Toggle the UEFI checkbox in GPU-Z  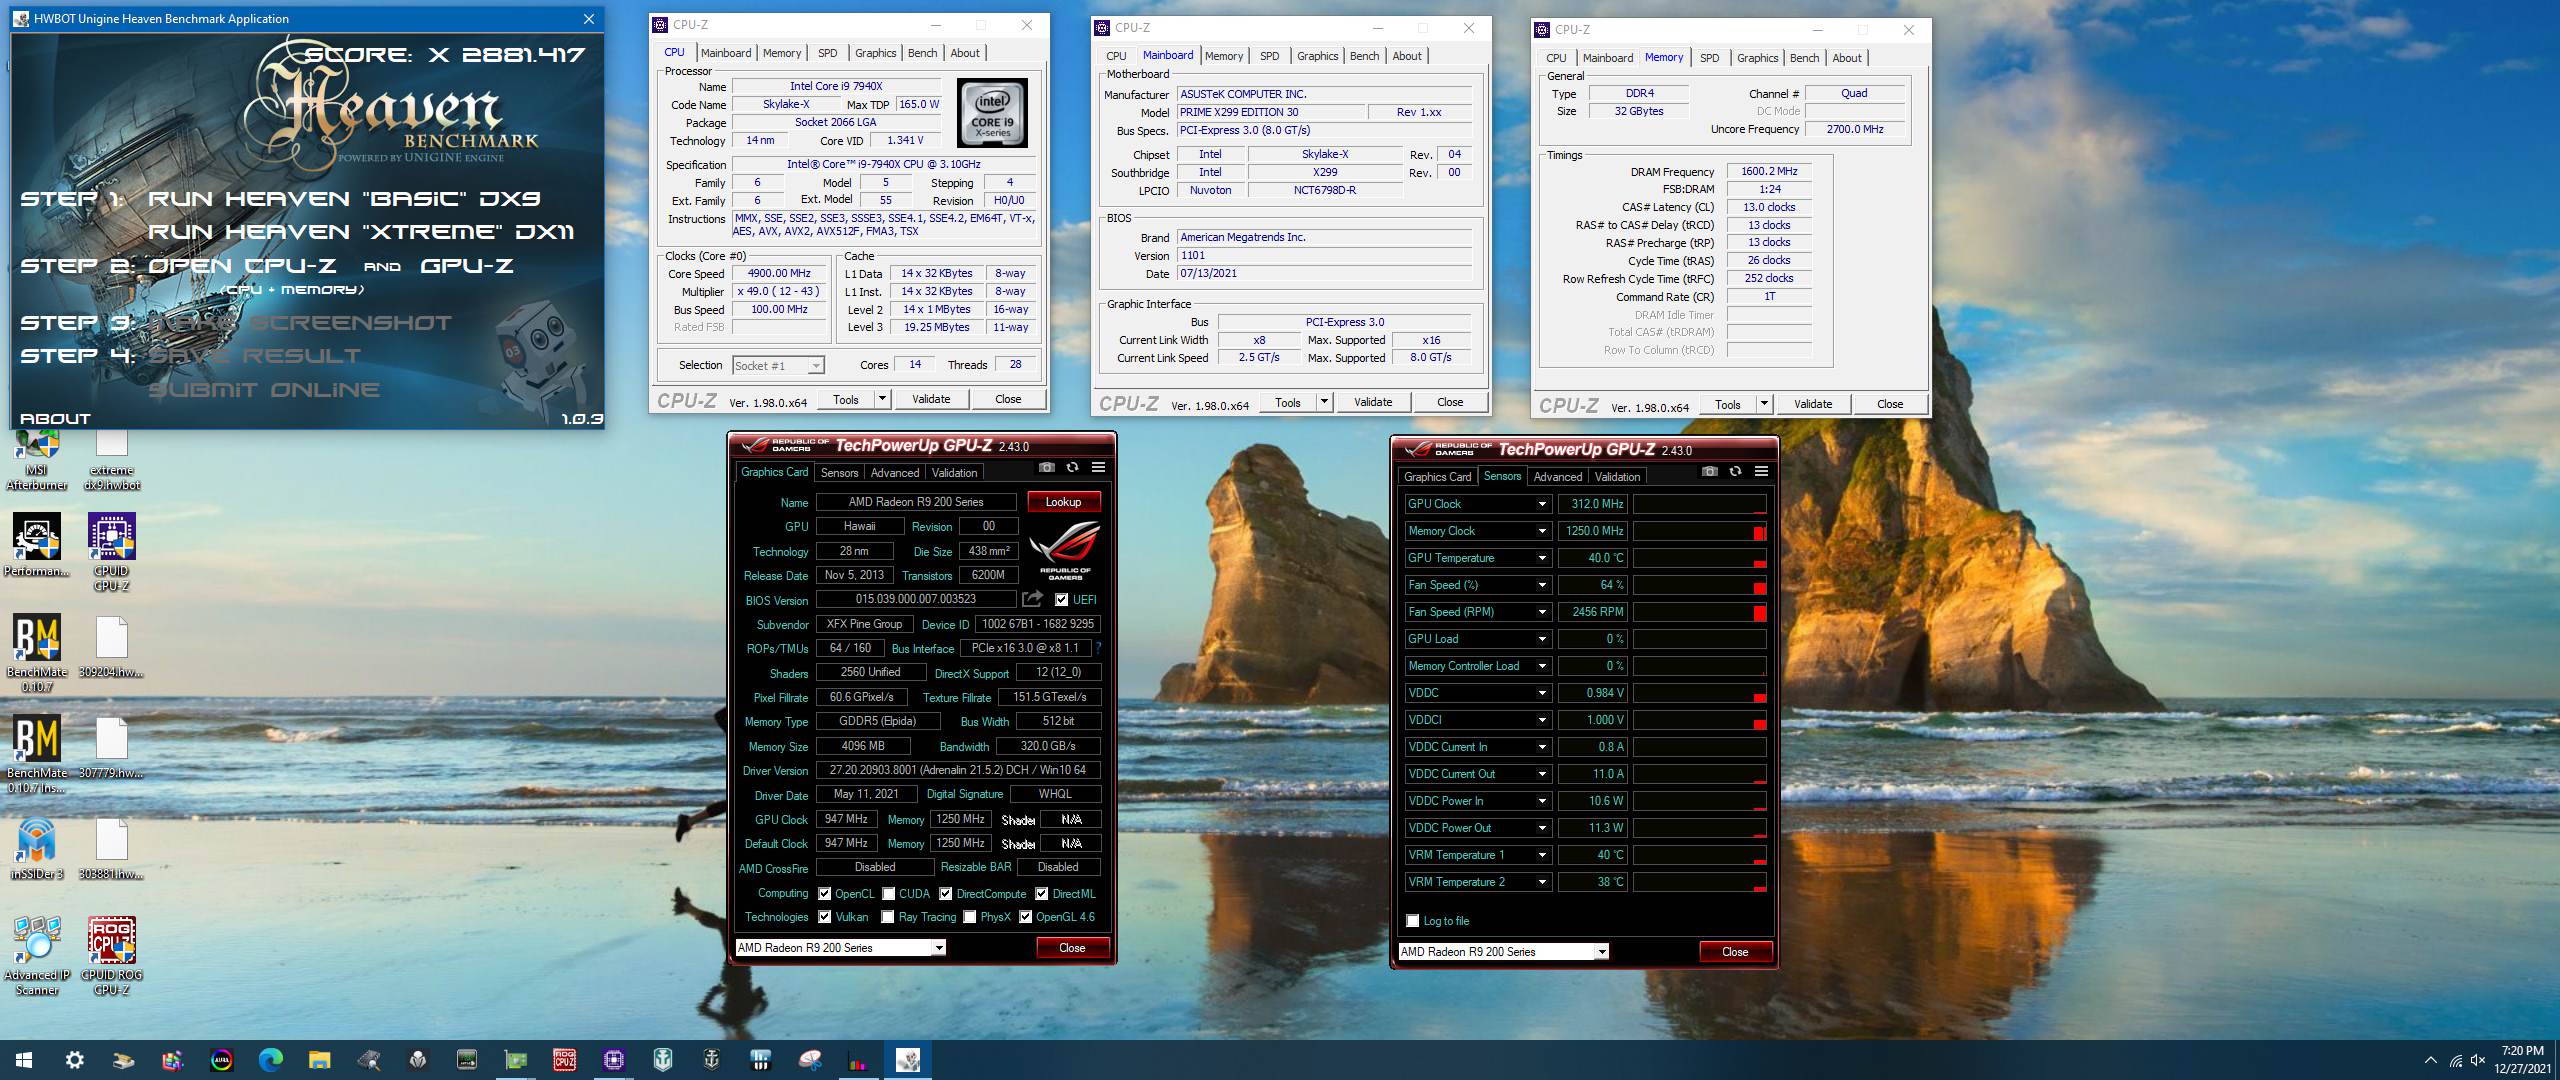click(1061, 600)
